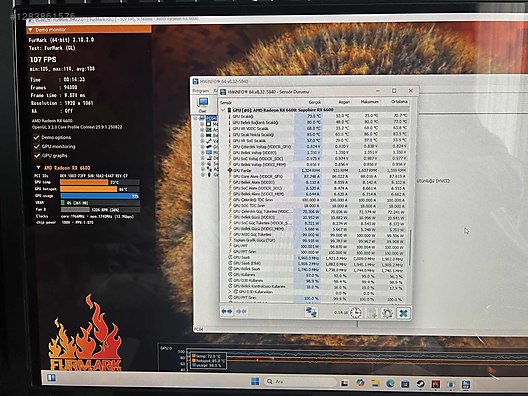Expand the PC tree root in HWiNFO main window

click(x=195, y=118)
